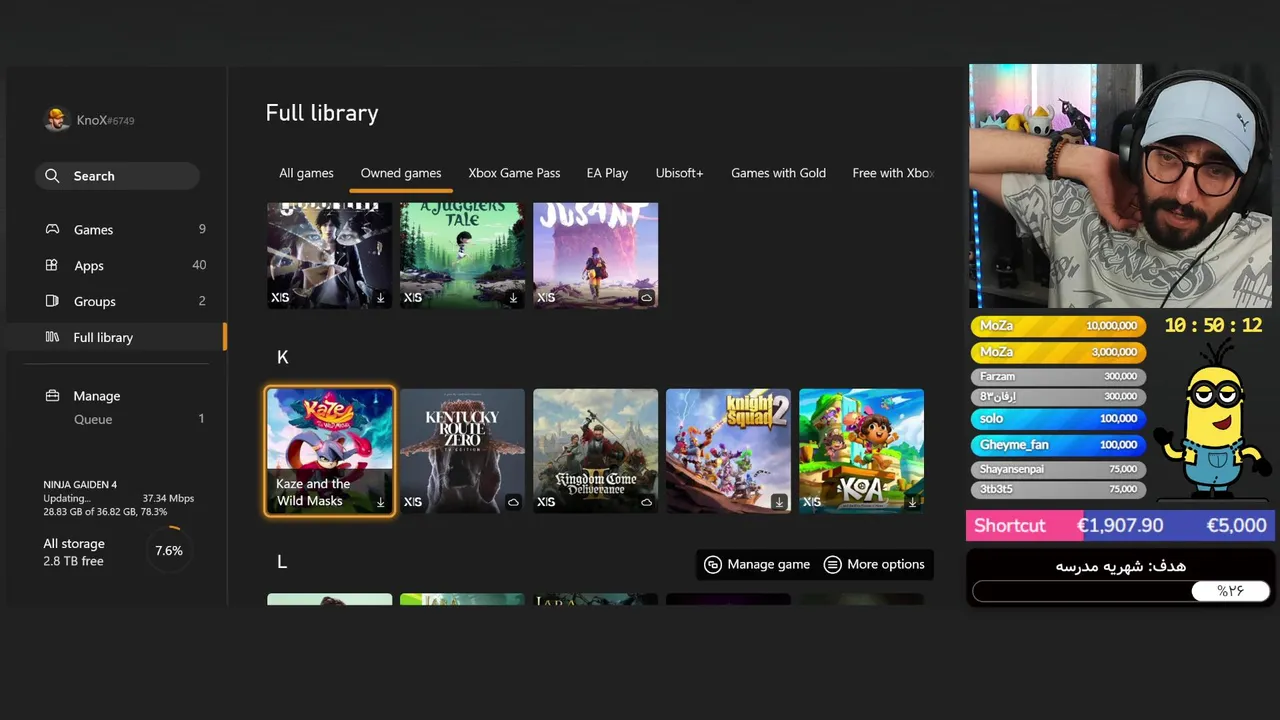1280x720 pixels.
Task: Click the 7.6% storage usage ring
Action: click(x=169, y=550)
